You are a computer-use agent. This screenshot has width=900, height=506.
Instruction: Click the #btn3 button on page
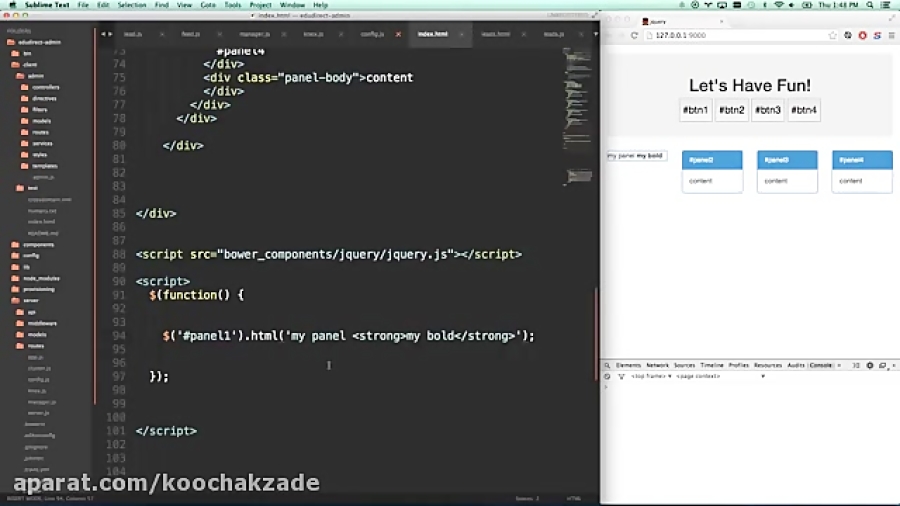tap(767, 110)
